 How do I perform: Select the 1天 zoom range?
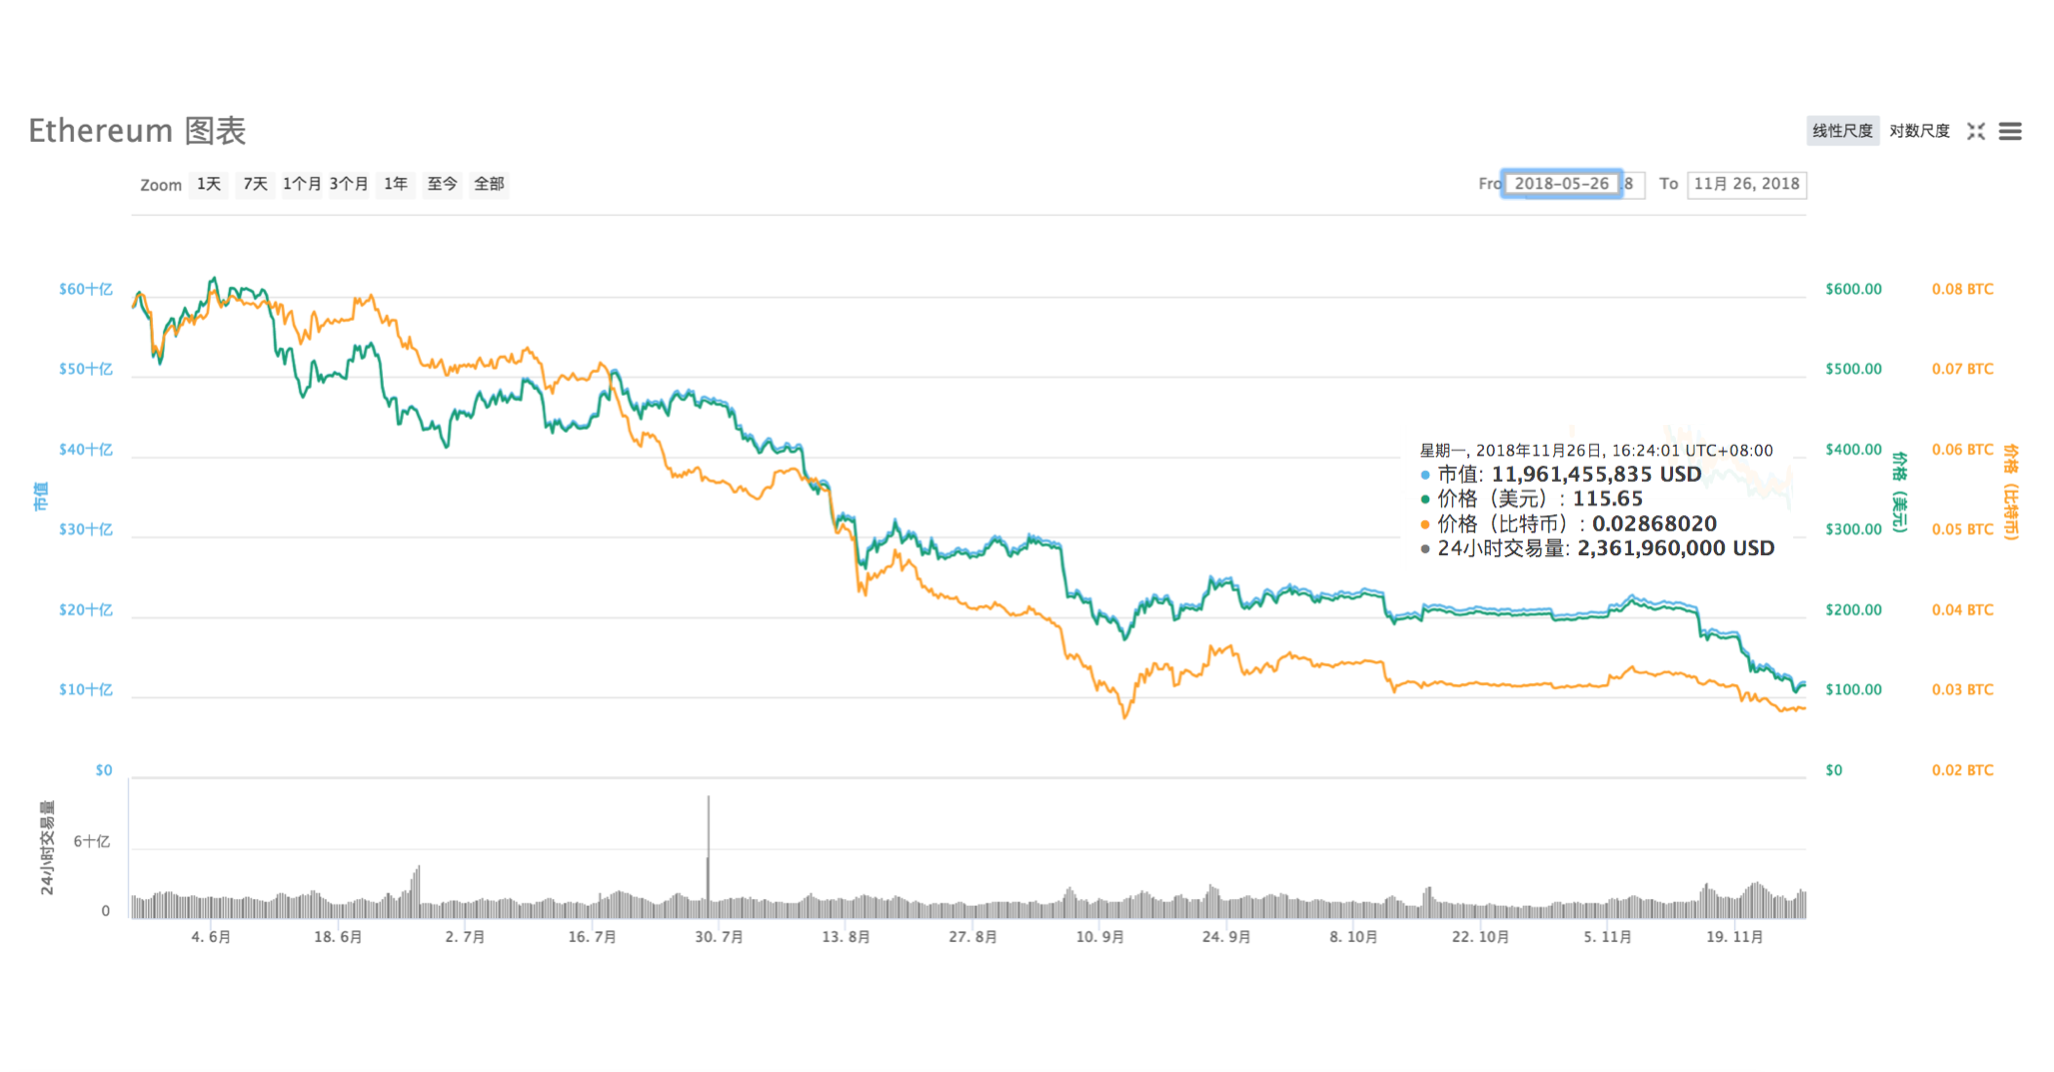207,184
